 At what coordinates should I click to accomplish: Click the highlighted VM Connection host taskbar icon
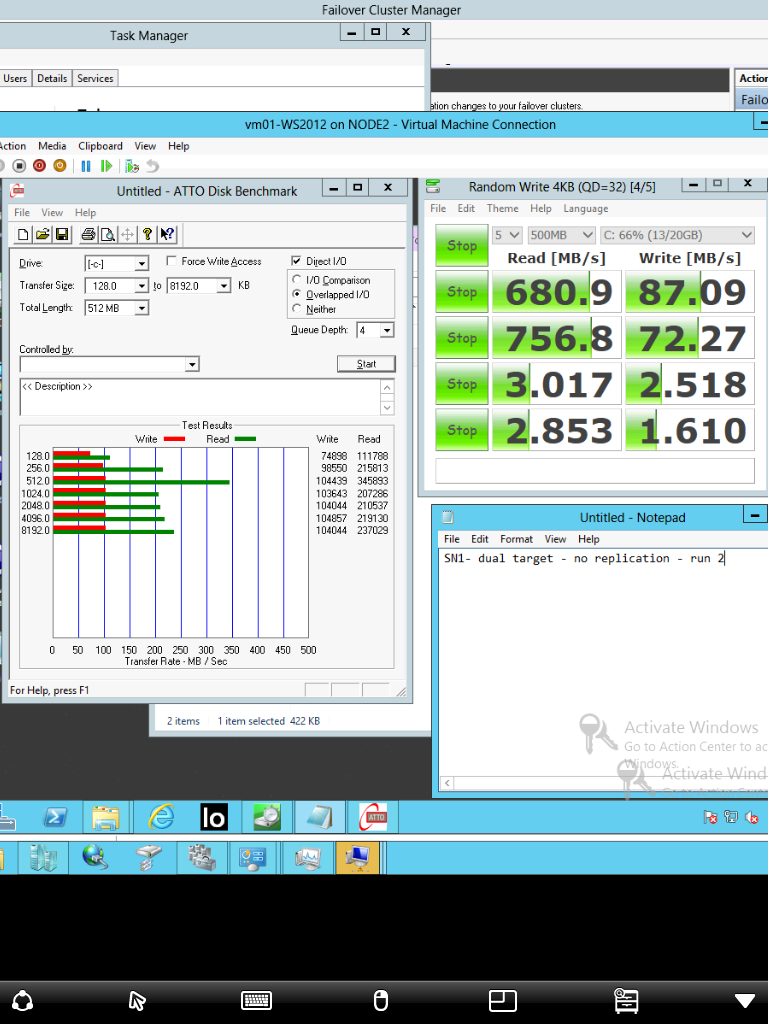point(357,857)
